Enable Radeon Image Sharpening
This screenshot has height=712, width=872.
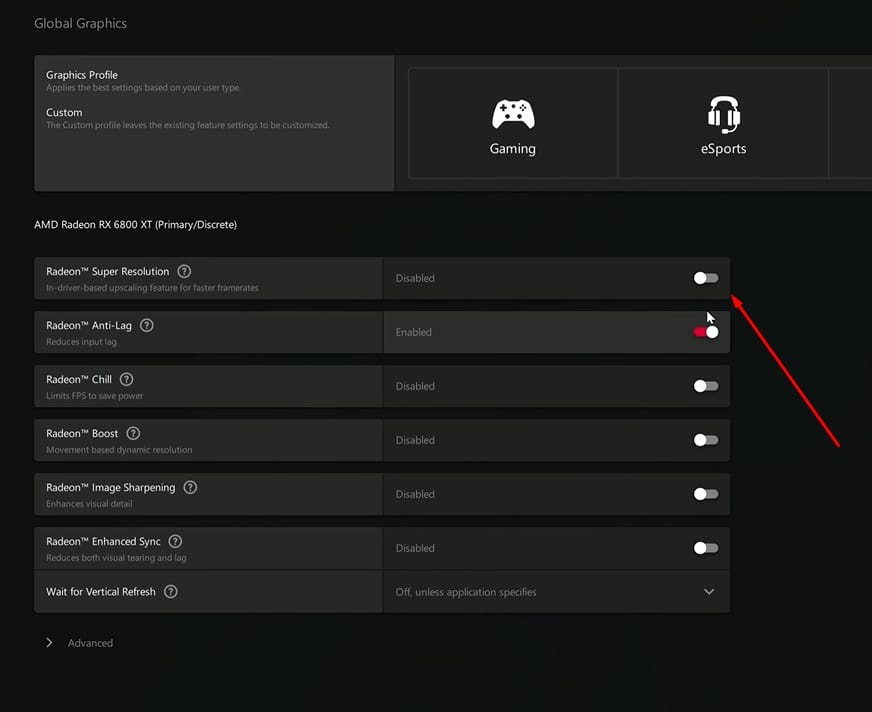(705, 494)
